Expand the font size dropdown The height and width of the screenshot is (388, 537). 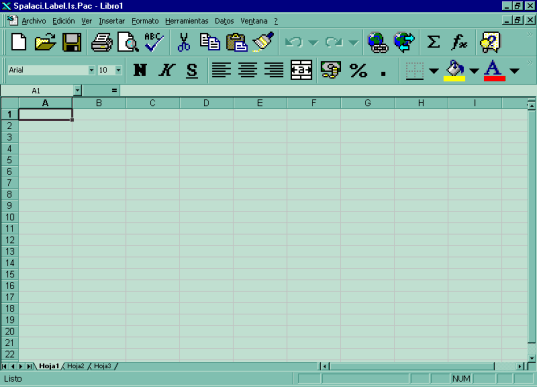[118, 70]
